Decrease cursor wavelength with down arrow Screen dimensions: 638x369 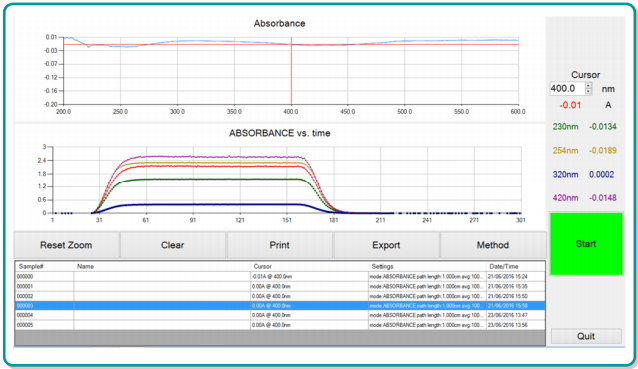(x=588, y=92)
